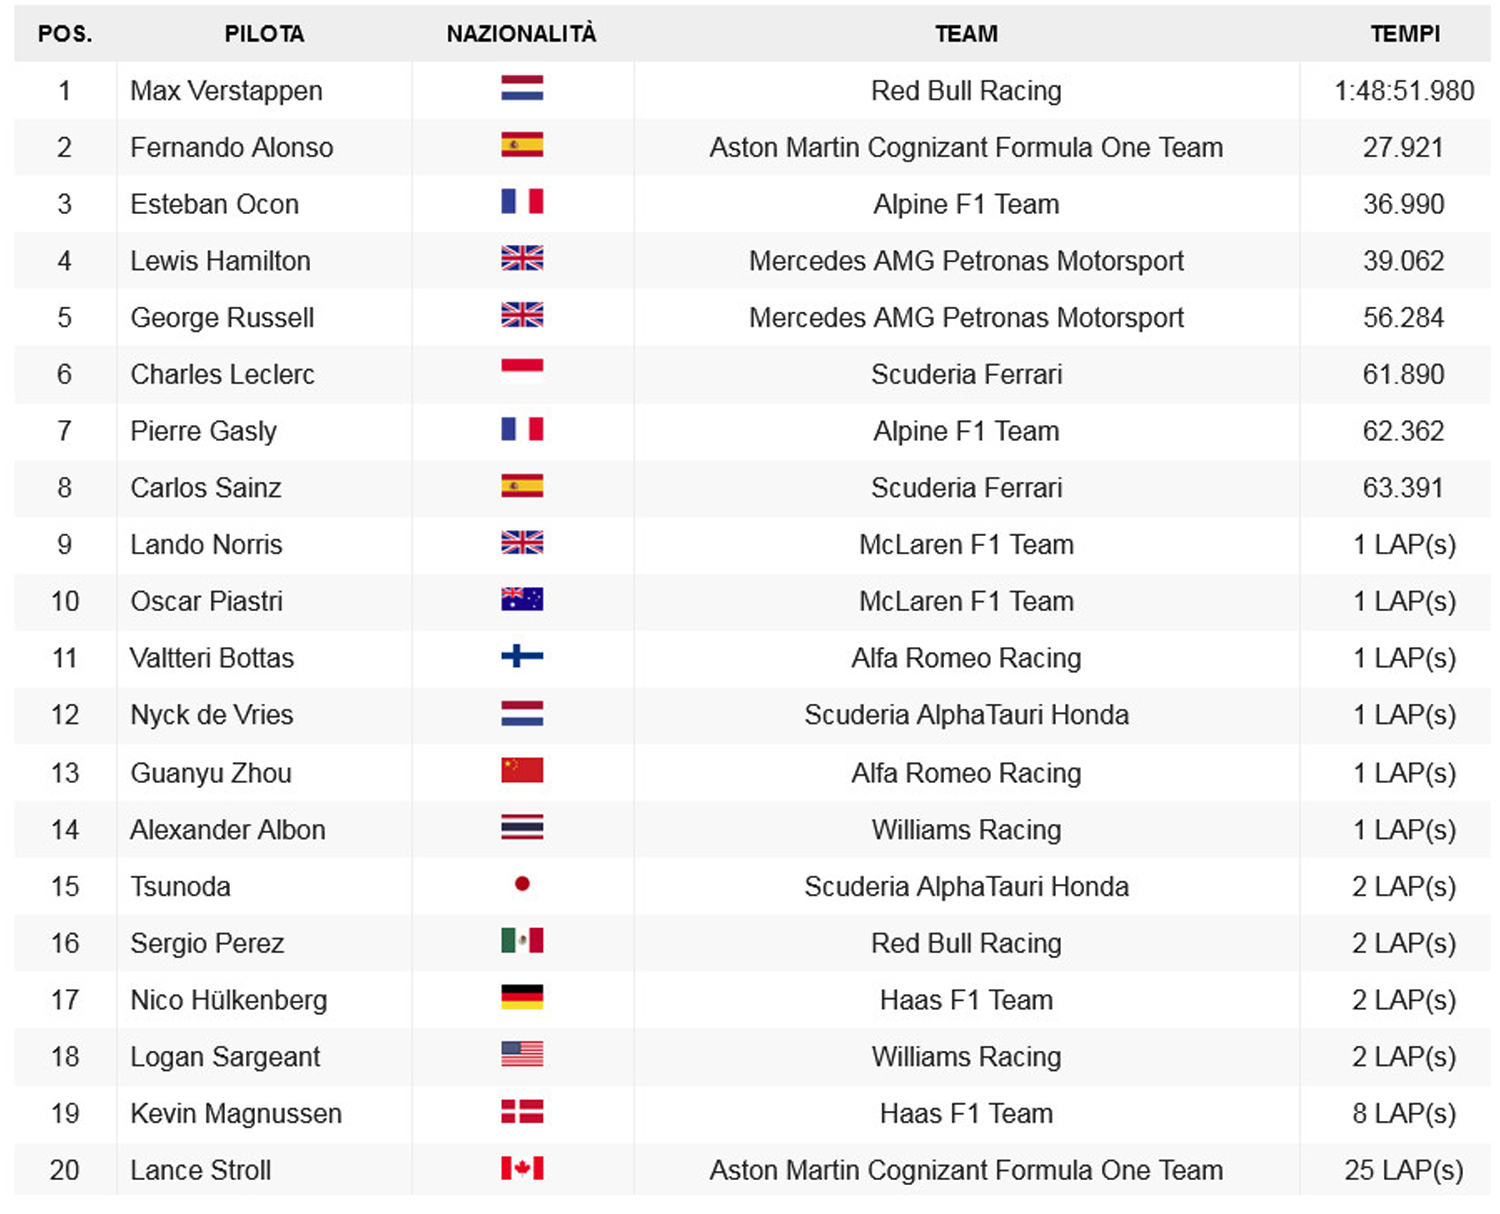This screenshot has width=1500, height=1214.
Task: Click the Canadian flag in Lance Stroll's row
Action: (522, 1168)
